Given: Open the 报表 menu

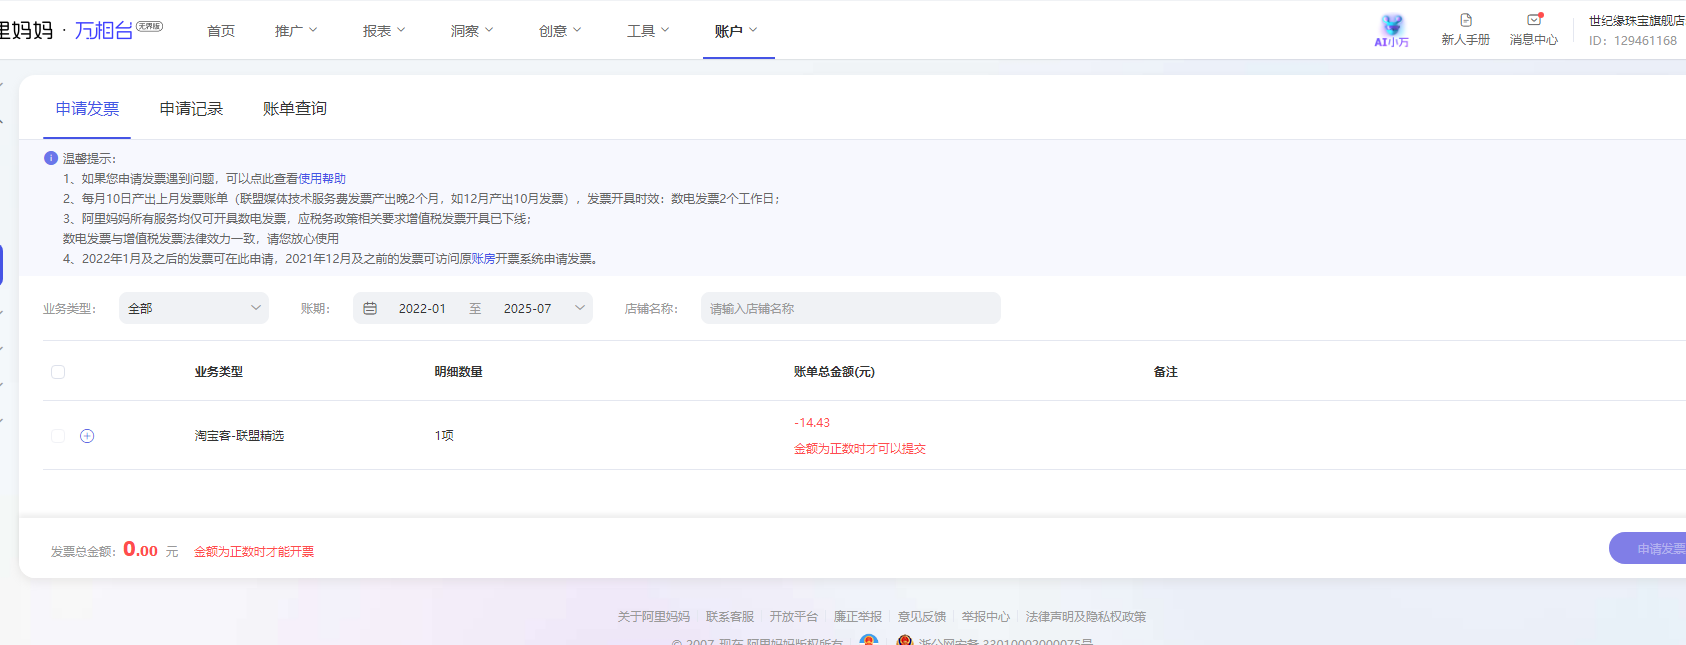Looking at the screenshot, I should [383, 31].
